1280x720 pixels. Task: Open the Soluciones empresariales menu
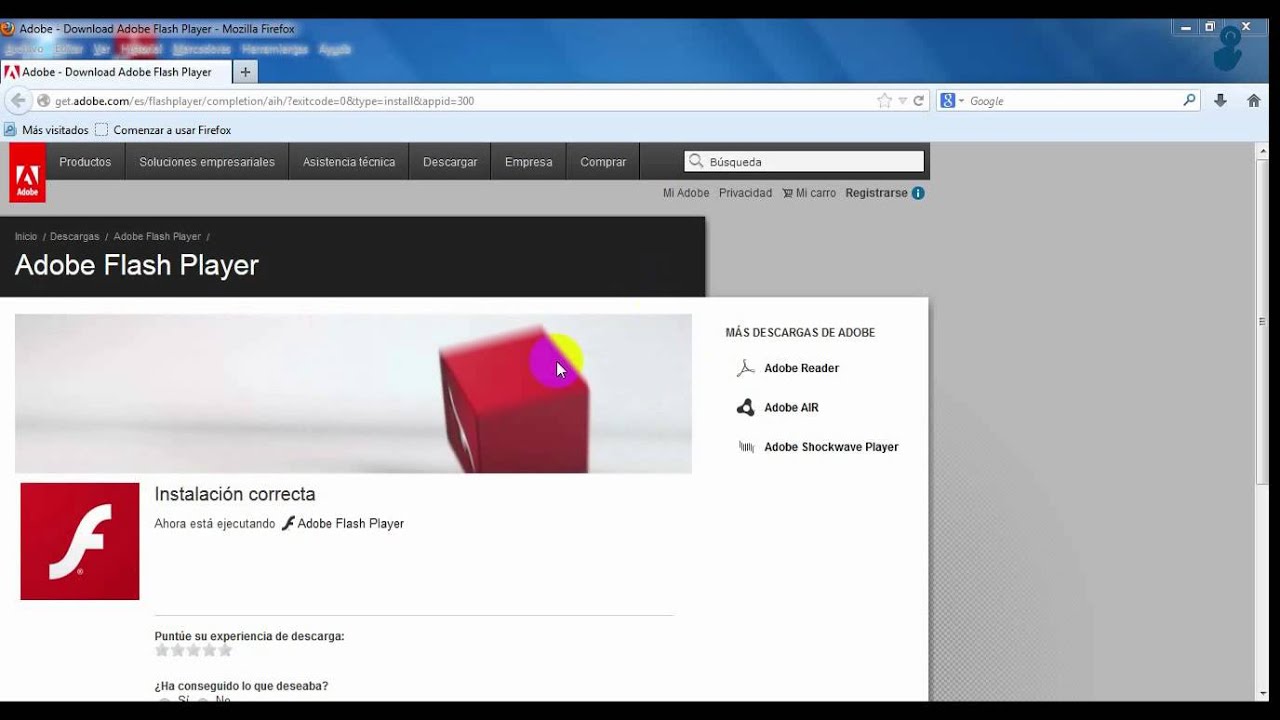[x=207, y=162]
